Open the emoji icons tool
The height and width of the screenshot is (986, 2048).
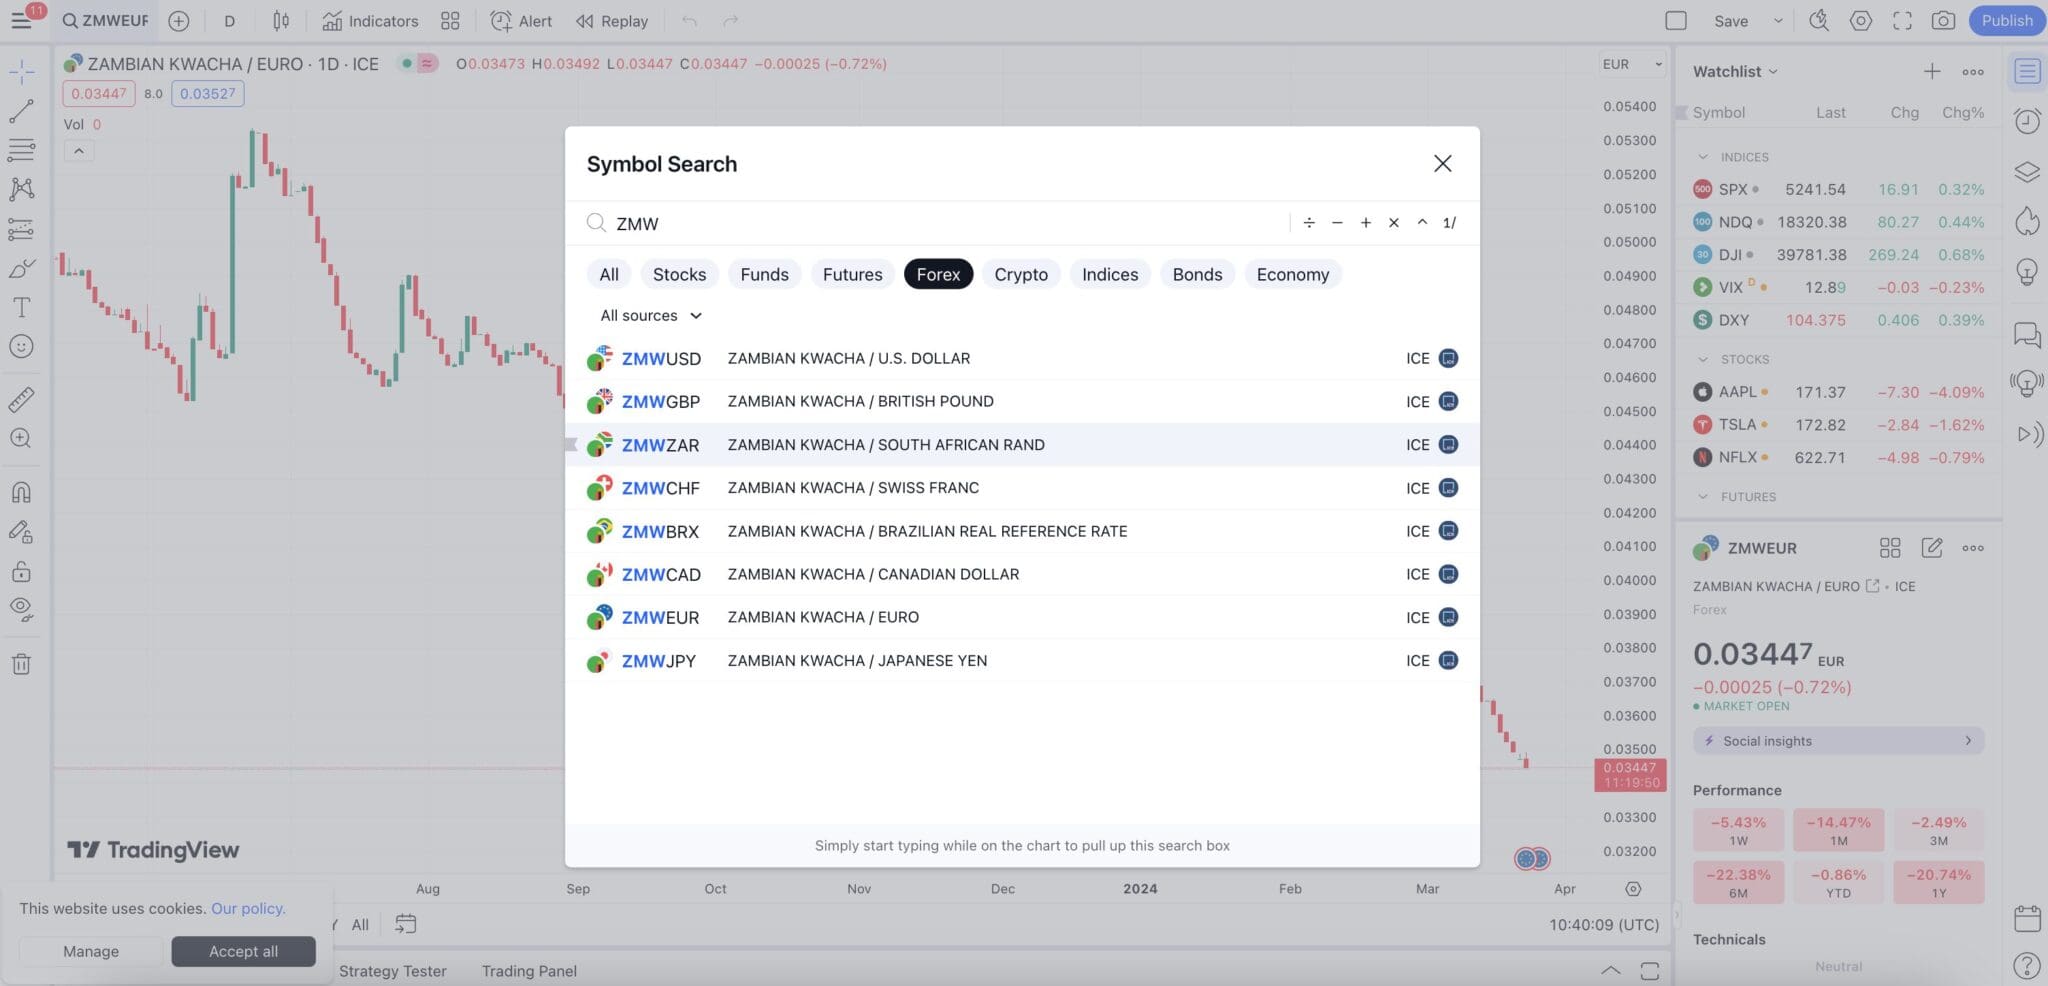(x=21, y=346)
